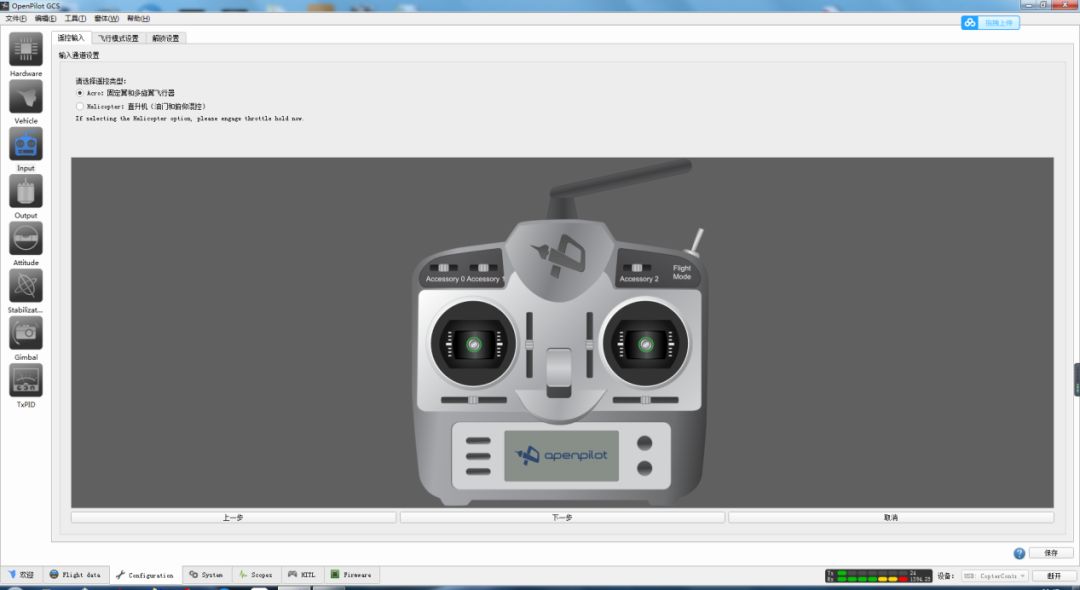Switch to the System workspace tab
This screenshot has width=1080, height=590.
205,574
